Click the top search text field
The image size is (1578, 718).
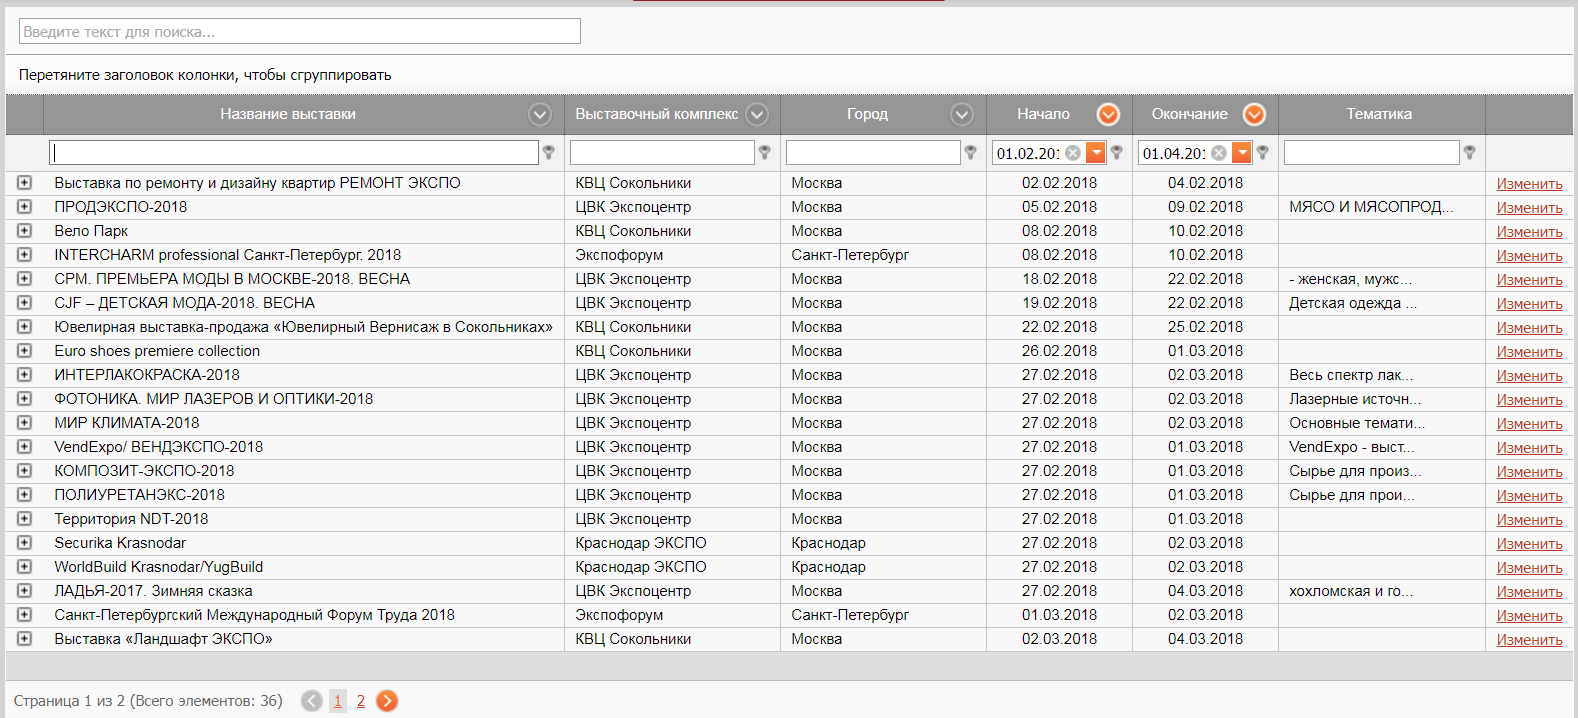click(300, 31)
